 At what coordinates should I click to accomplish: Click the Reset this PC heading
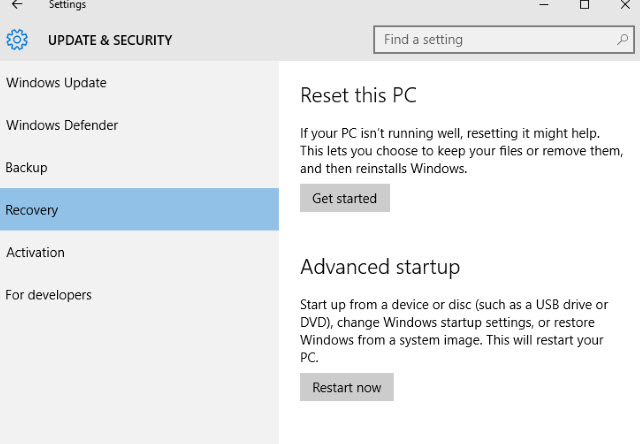coord(358,95)
